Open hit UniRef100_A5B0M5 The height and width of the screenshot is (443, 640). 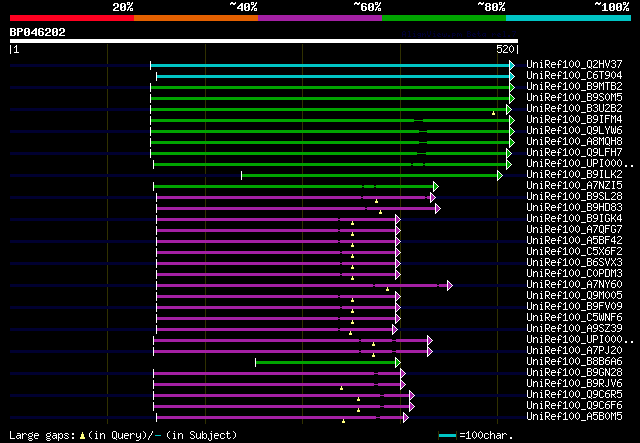coord(574,417)
